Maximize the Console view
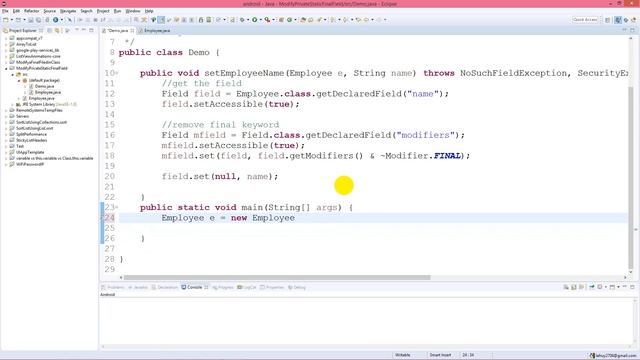The width and height of the screenshot is (640, 360). point(632,287)
